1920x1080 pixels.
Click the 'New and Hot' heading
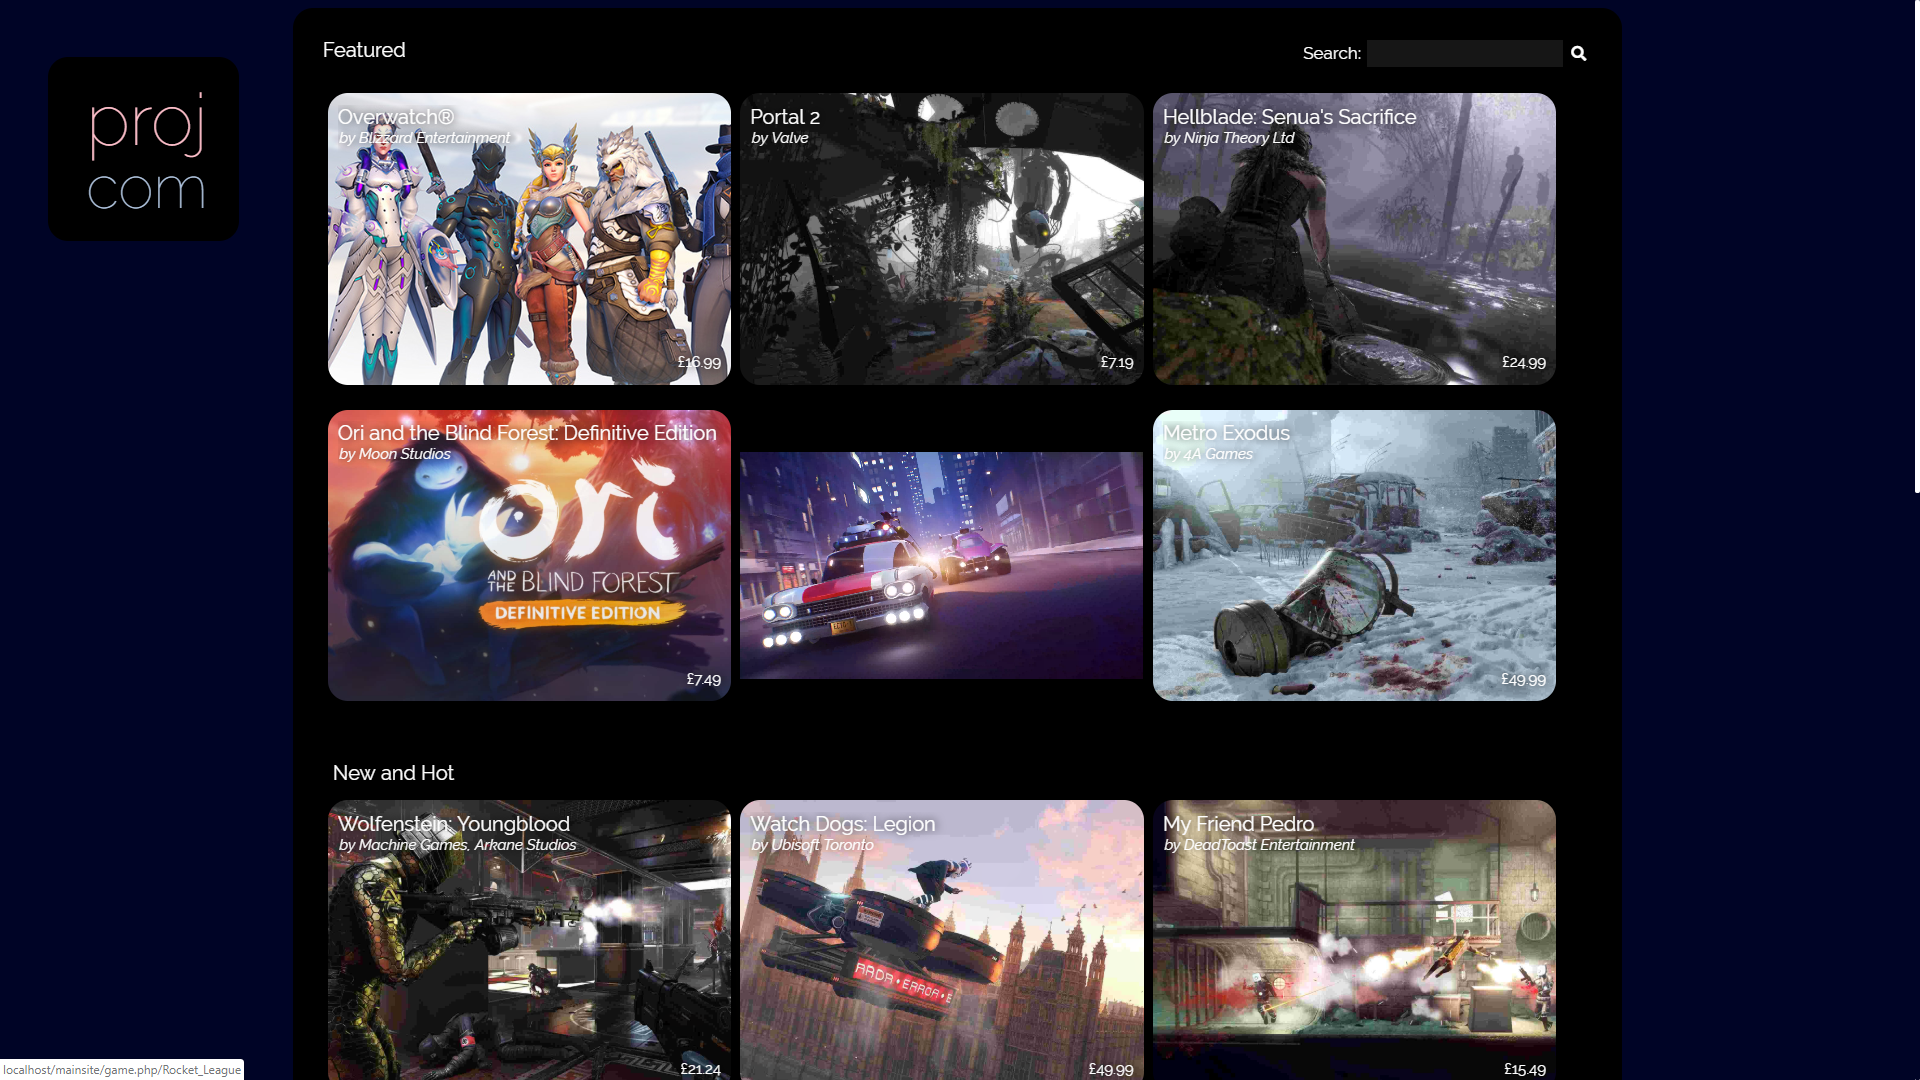[393, 772]
